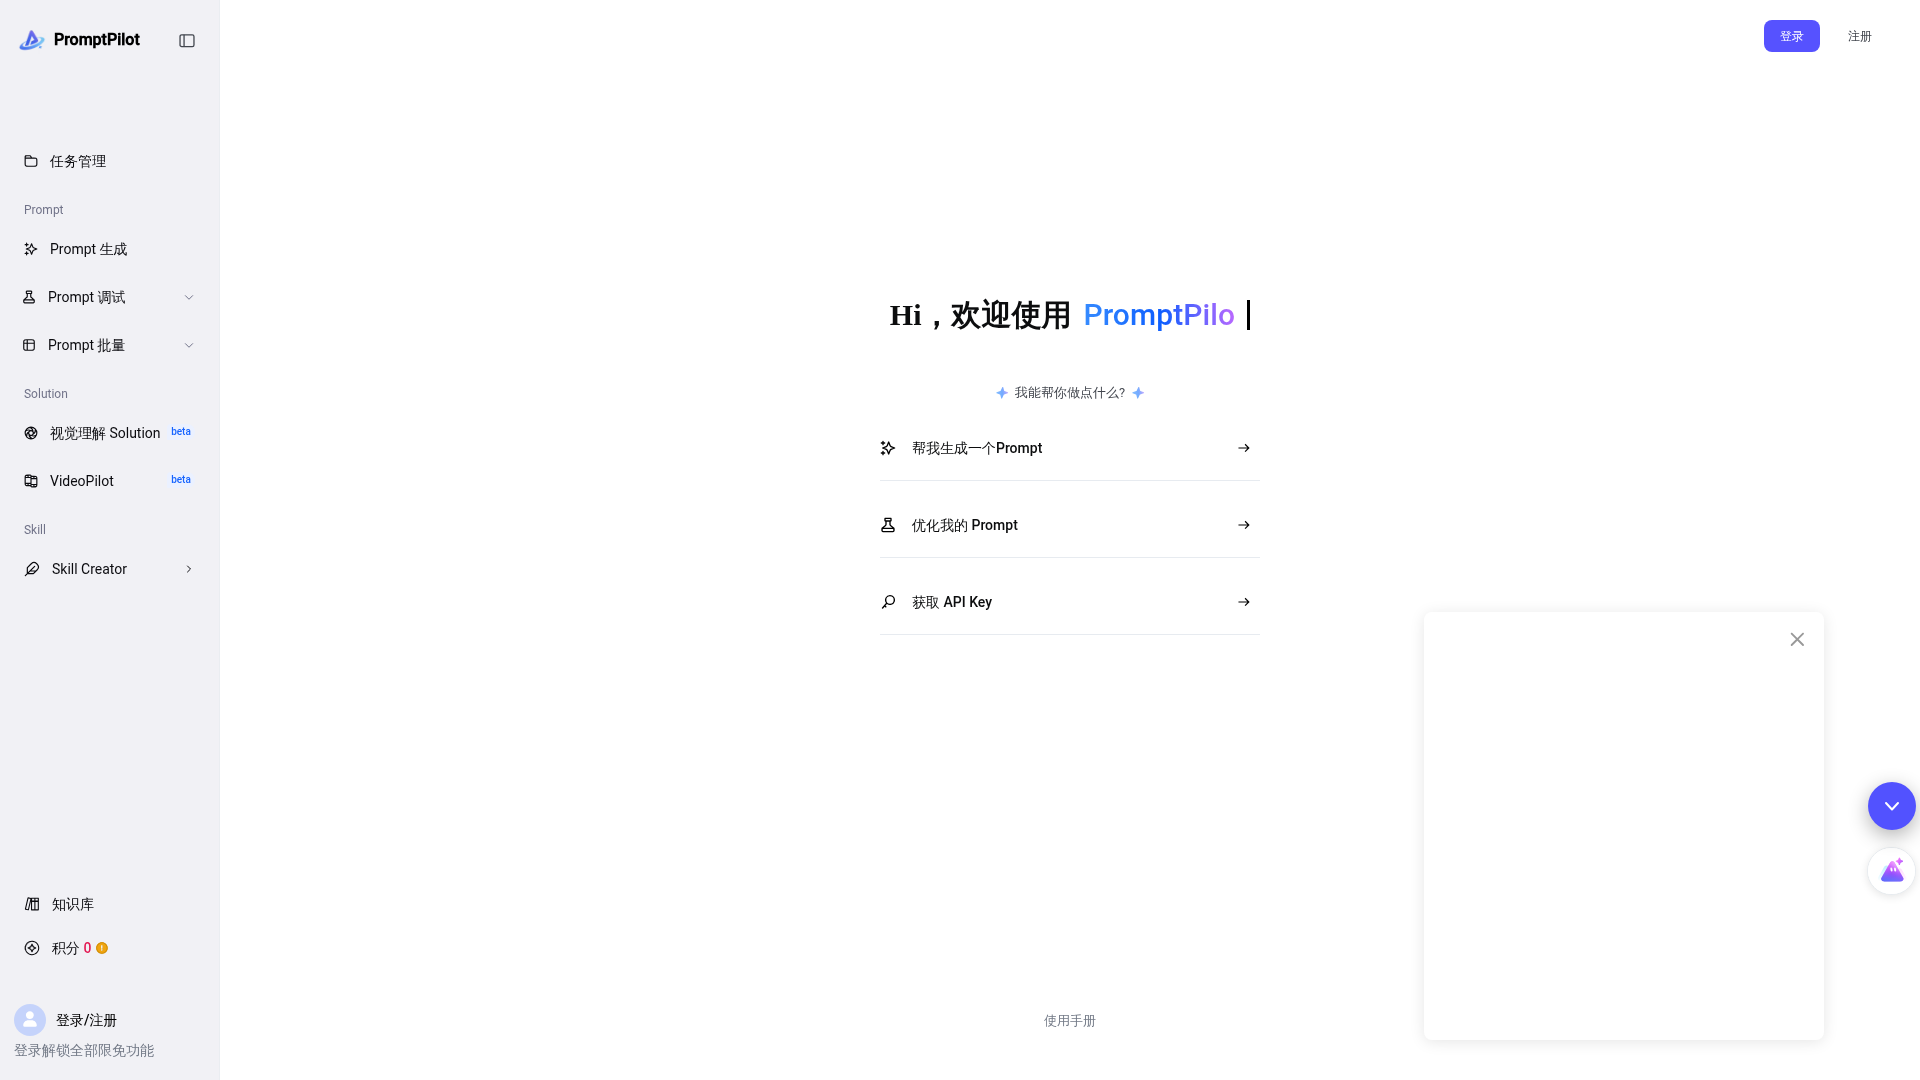
Task: Click the key icon beside 获取 API Key
Action: click(x=888, y=602)
